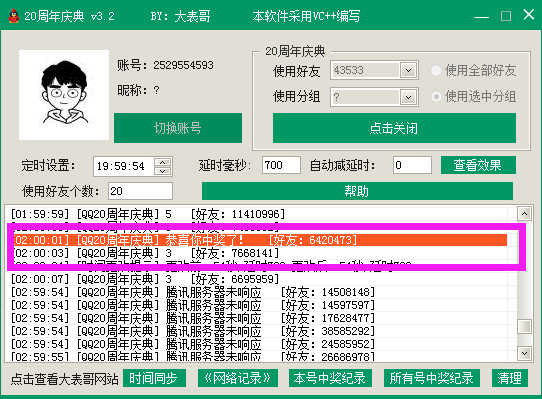This screenshot has width=542, height=399.
Task: Click the 自动减延时 input field
Action: (x=412, y=165)
